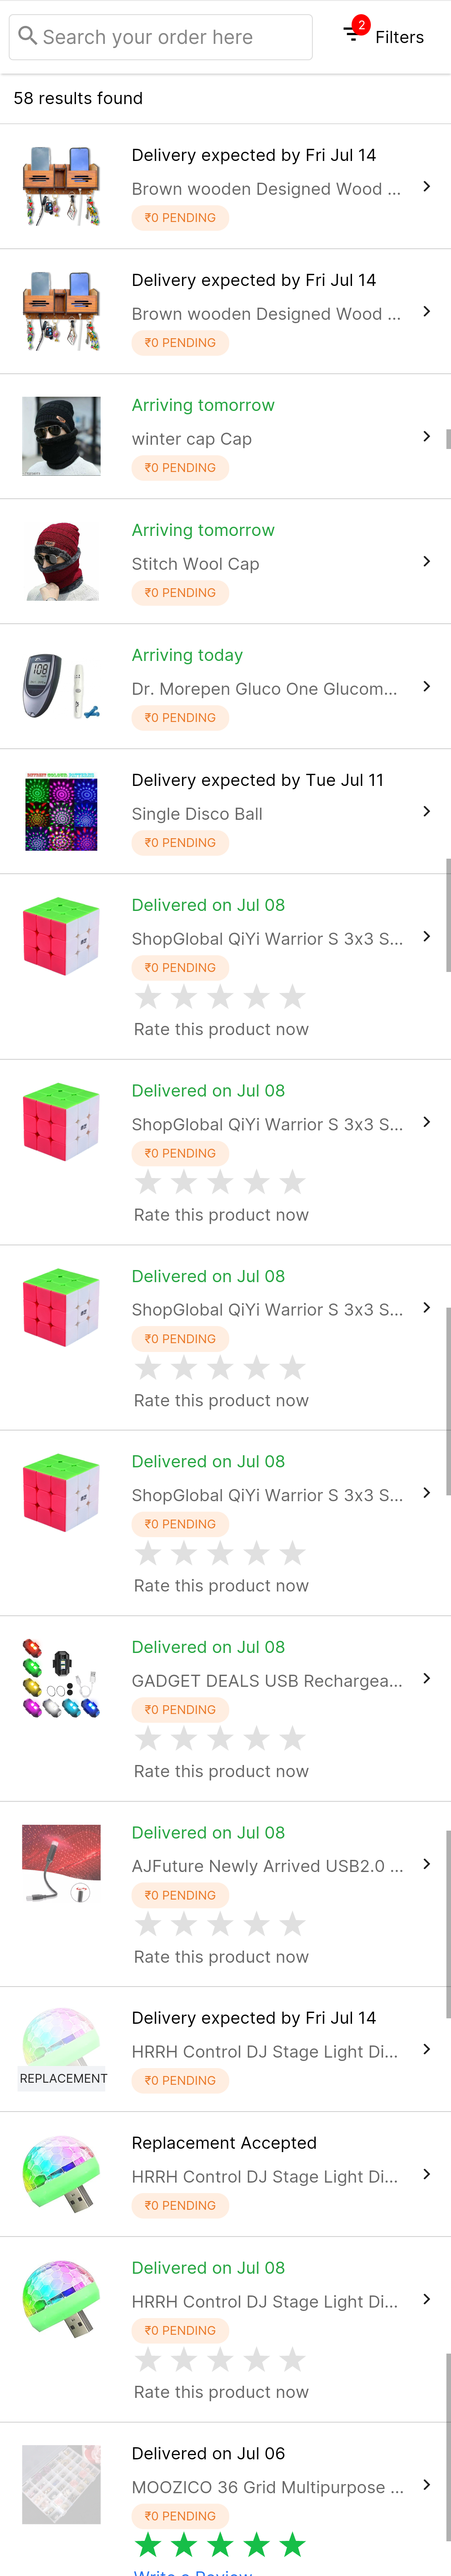The height and width of the screenshot is (2576, 451).
Task: Open first Brown wooden Designed Wood order
Action: coord(225,186)
